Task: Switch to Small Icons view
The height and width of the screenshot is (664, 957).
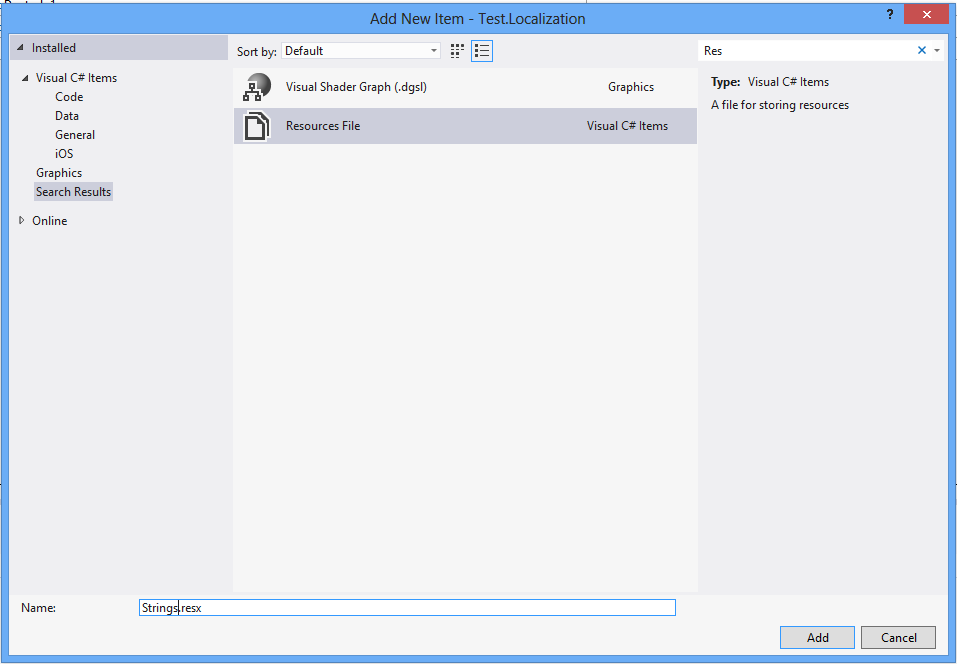Action: pyautogui.click(x=482, y=50)
